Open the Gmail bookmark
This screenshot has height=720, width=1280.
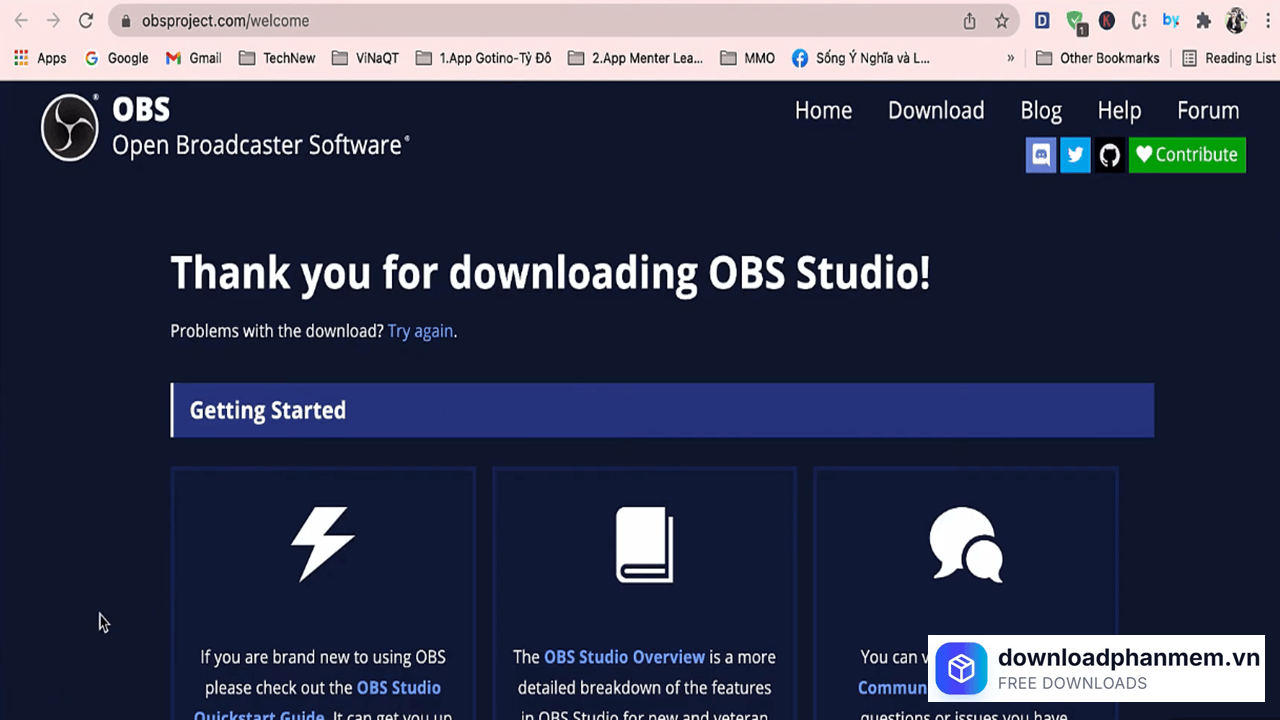tap(193, 58)
